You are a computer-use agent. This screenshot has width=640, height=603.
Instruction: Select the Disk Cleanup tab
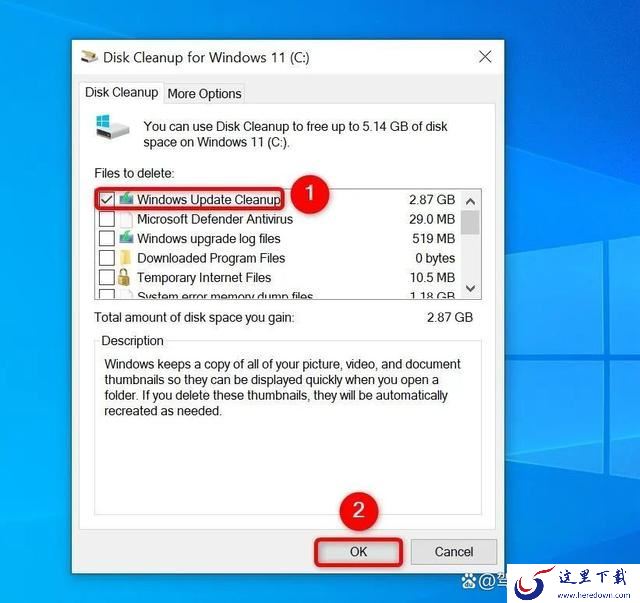click(x=121, y=92)
